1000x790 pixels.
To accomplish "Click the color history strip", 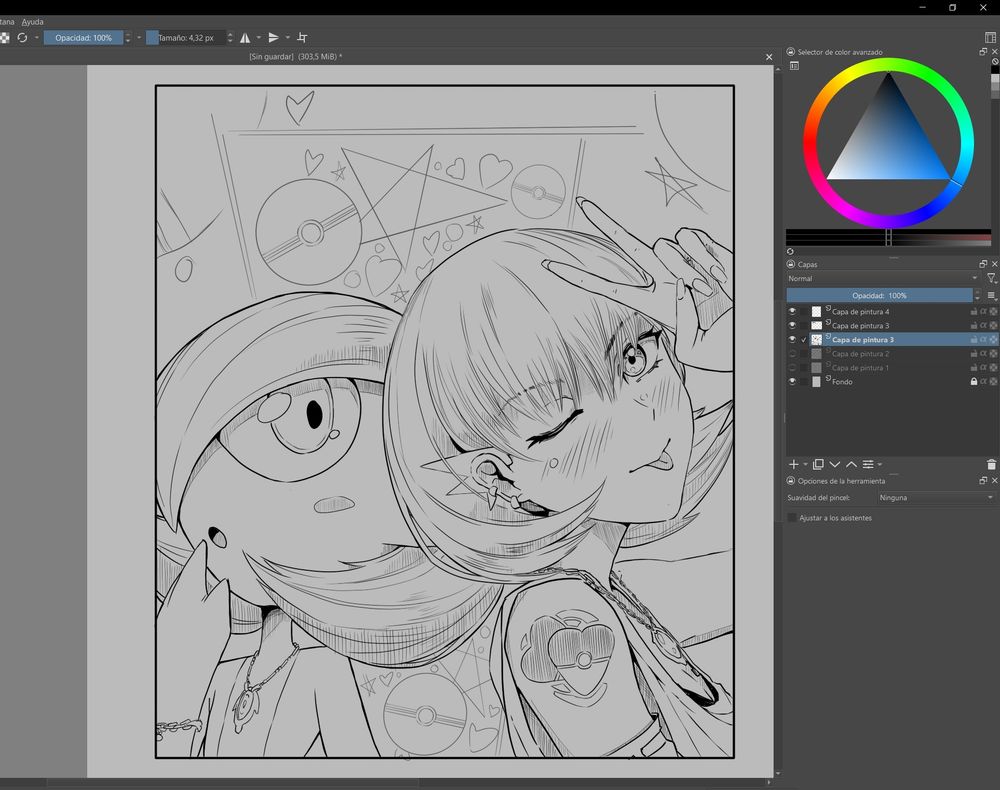I will point(888,237).
